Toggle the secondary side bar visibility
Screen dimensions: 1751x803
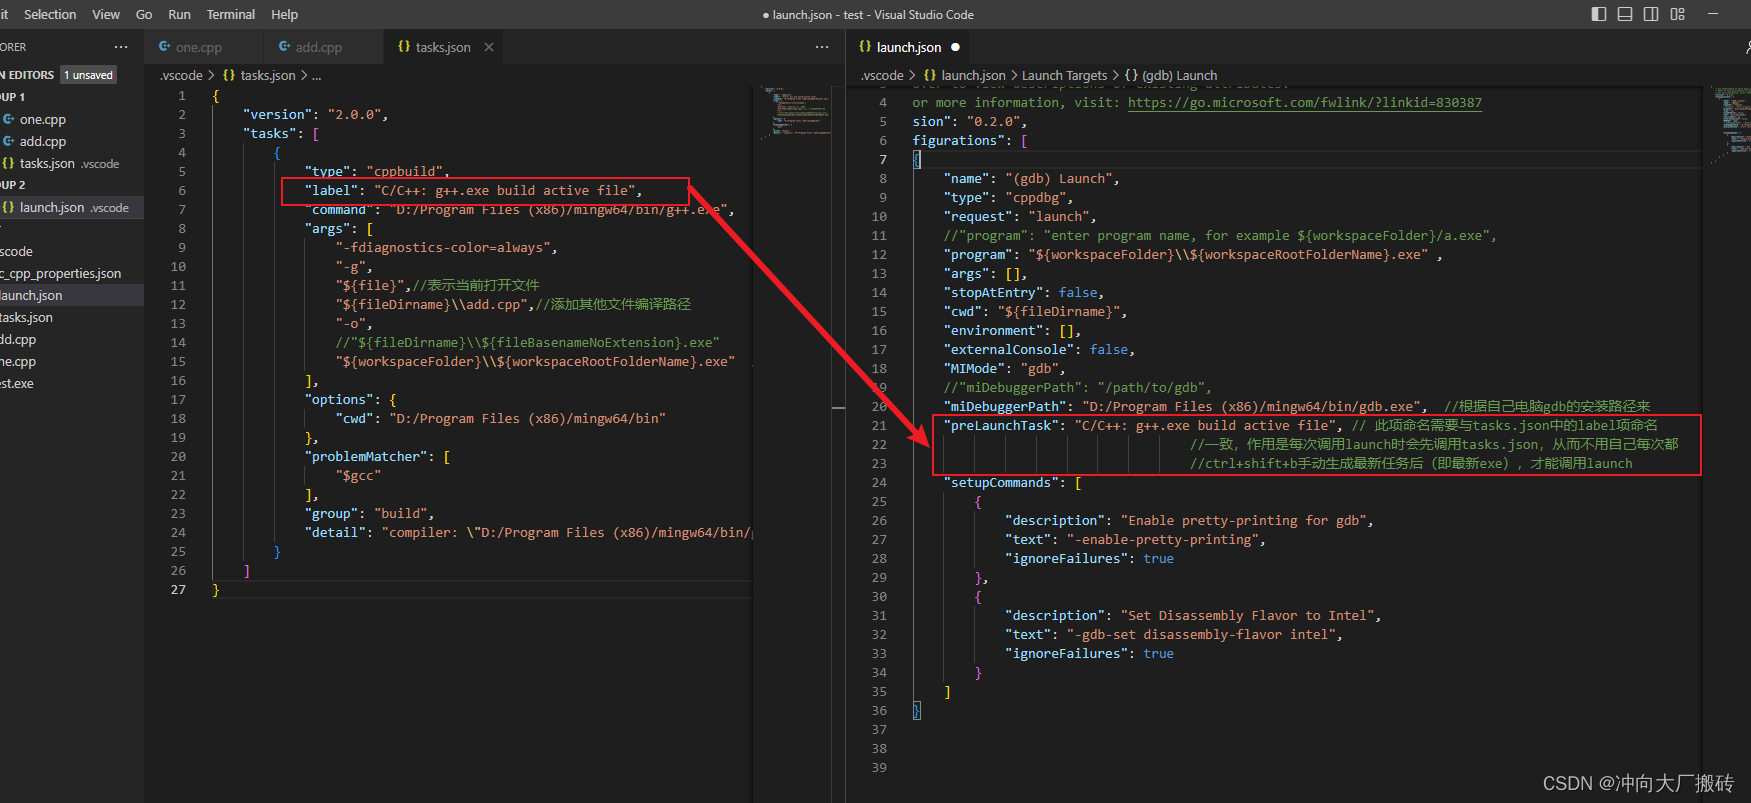pos(1651,14)
